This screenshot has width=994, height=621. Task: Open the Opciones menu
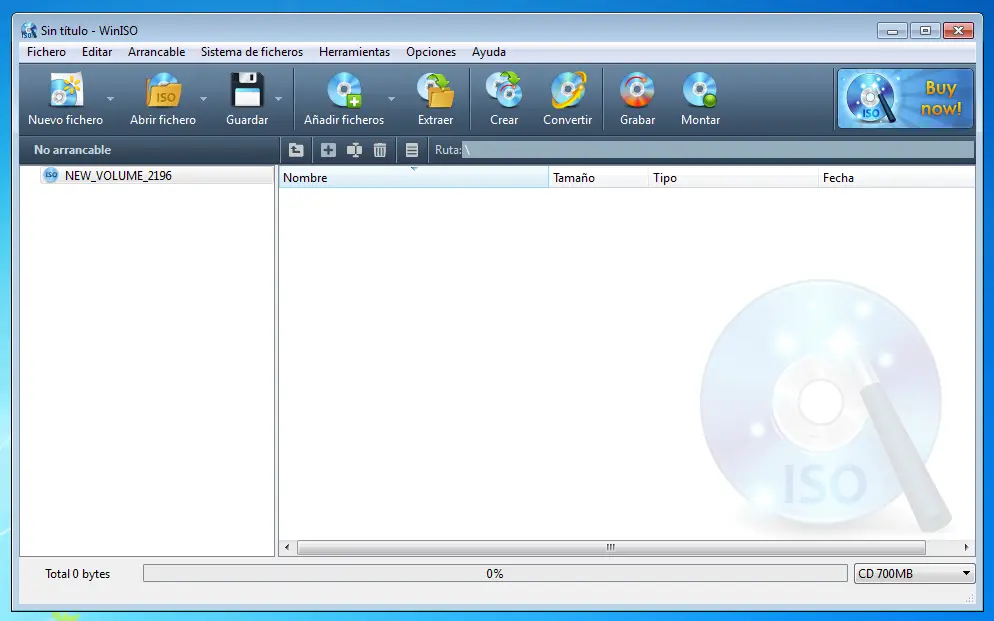tap(431, 52)
